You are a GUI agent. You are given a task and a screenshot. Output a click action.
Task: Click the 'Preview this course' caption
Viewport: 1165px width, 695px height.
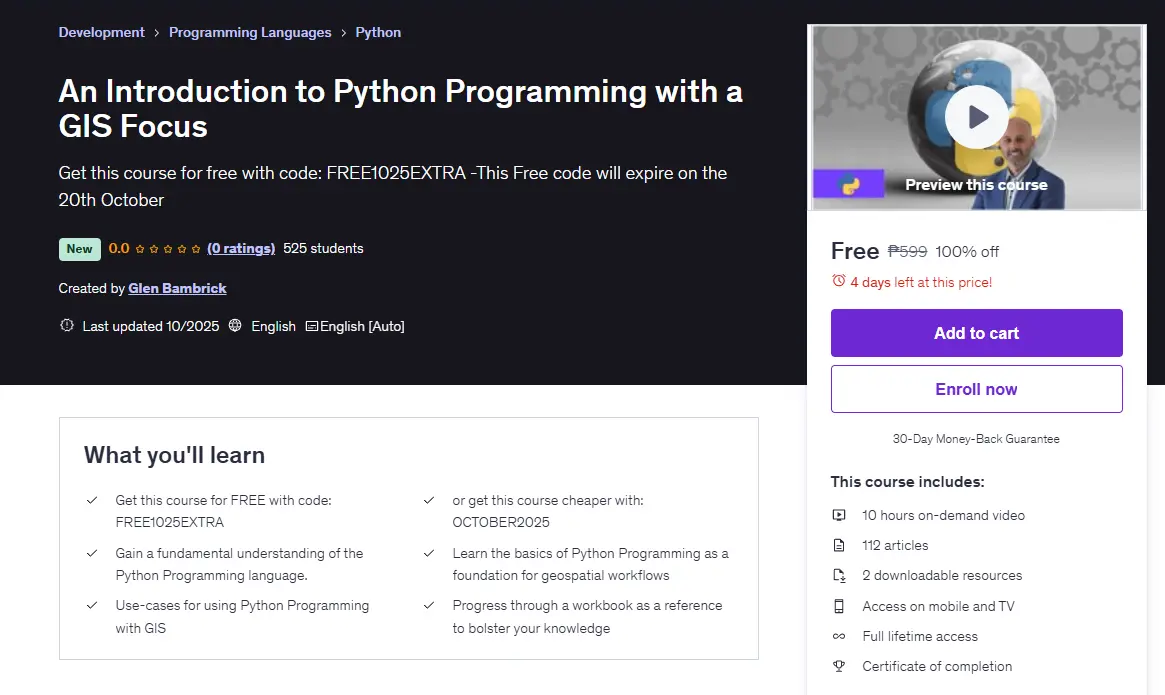coord(976,184)
